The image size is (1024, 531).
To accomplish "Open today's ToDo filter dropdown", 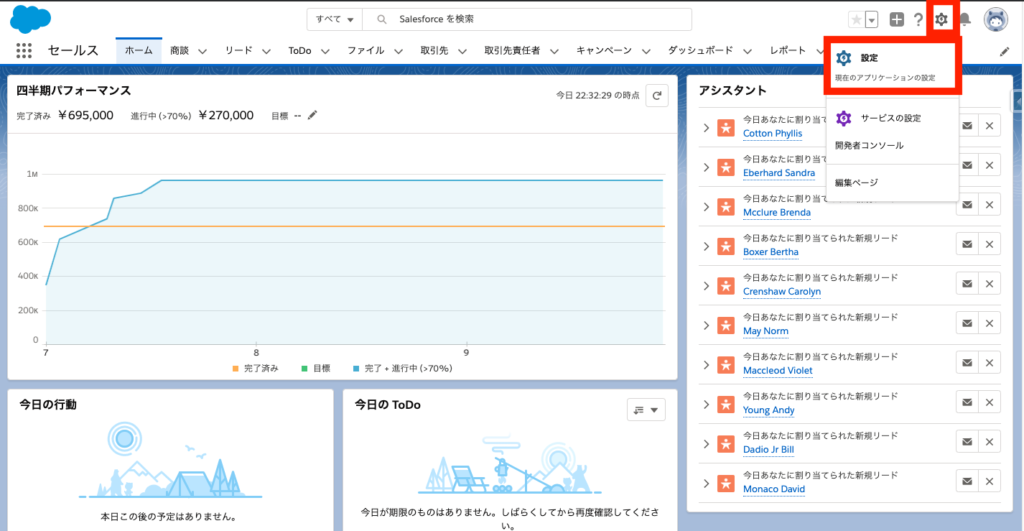I will 646,410.
